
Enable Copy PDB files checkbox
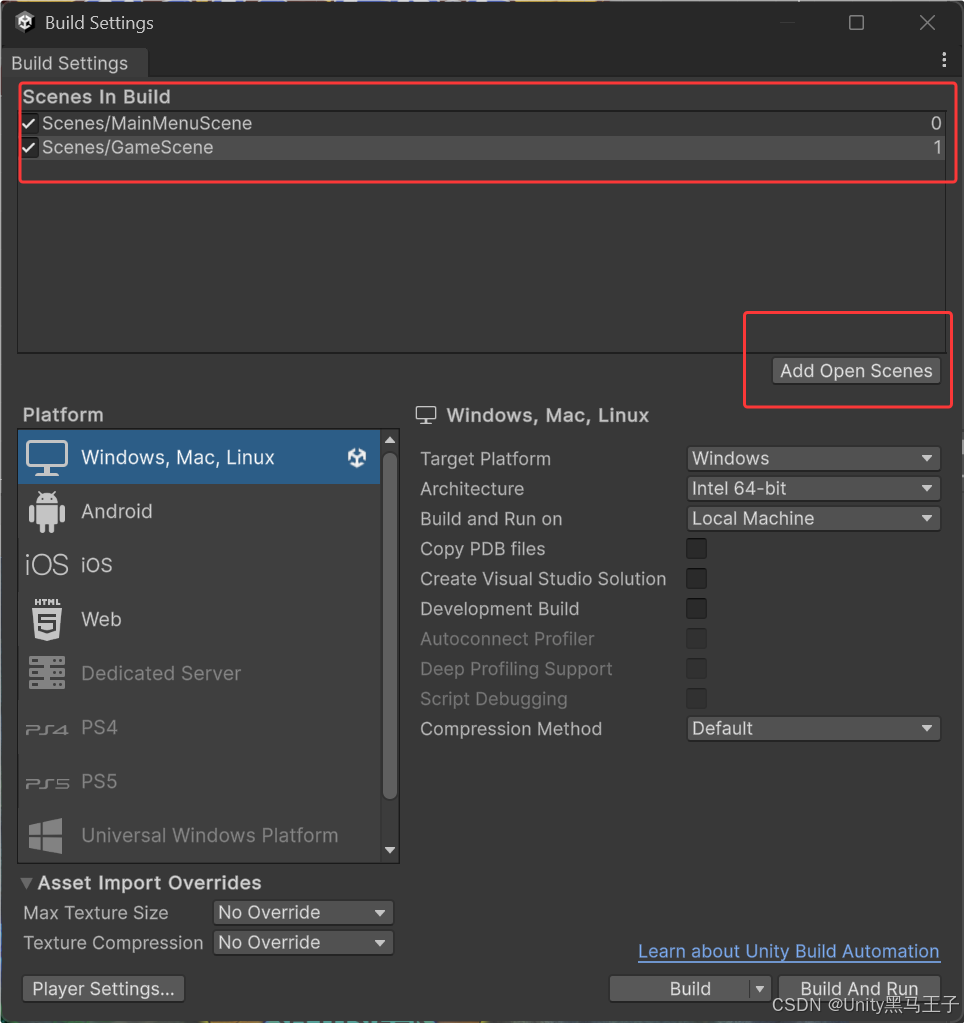(696, 549)
